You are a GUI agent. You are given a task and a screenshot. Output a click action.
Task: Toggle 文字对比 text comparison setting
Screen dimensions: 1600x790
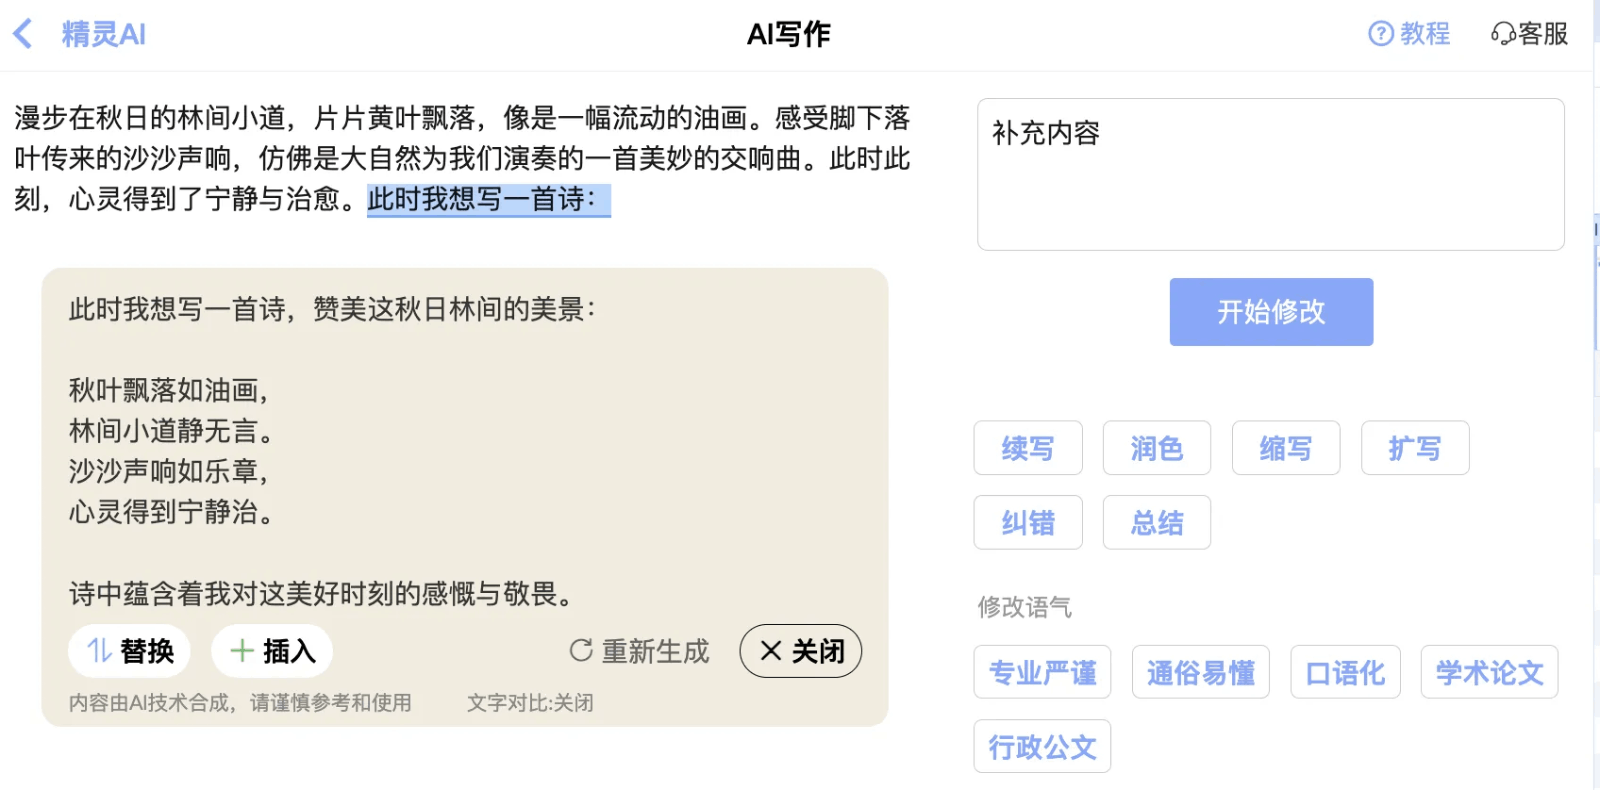click(x=530, y=703)
